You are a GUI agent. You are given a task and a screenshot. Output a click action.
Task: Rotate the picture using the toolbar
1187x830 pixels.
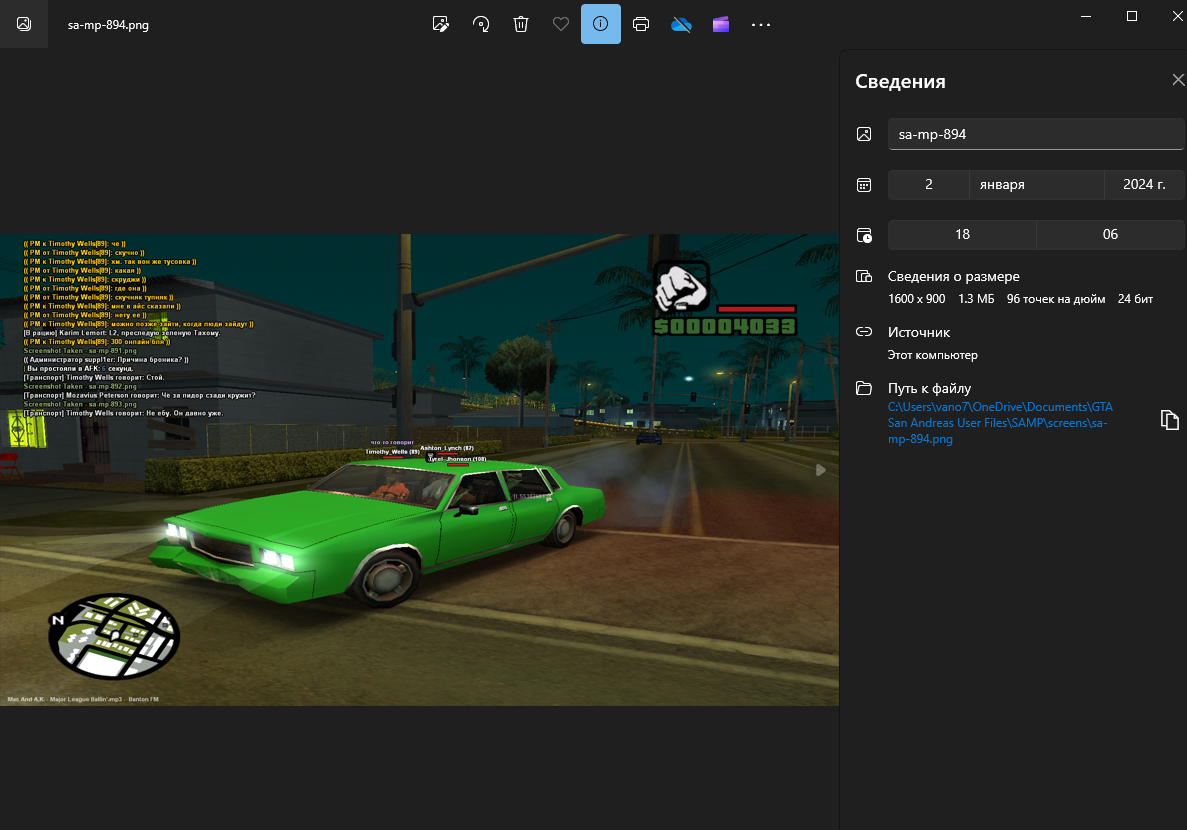click(x=481, y=24)
